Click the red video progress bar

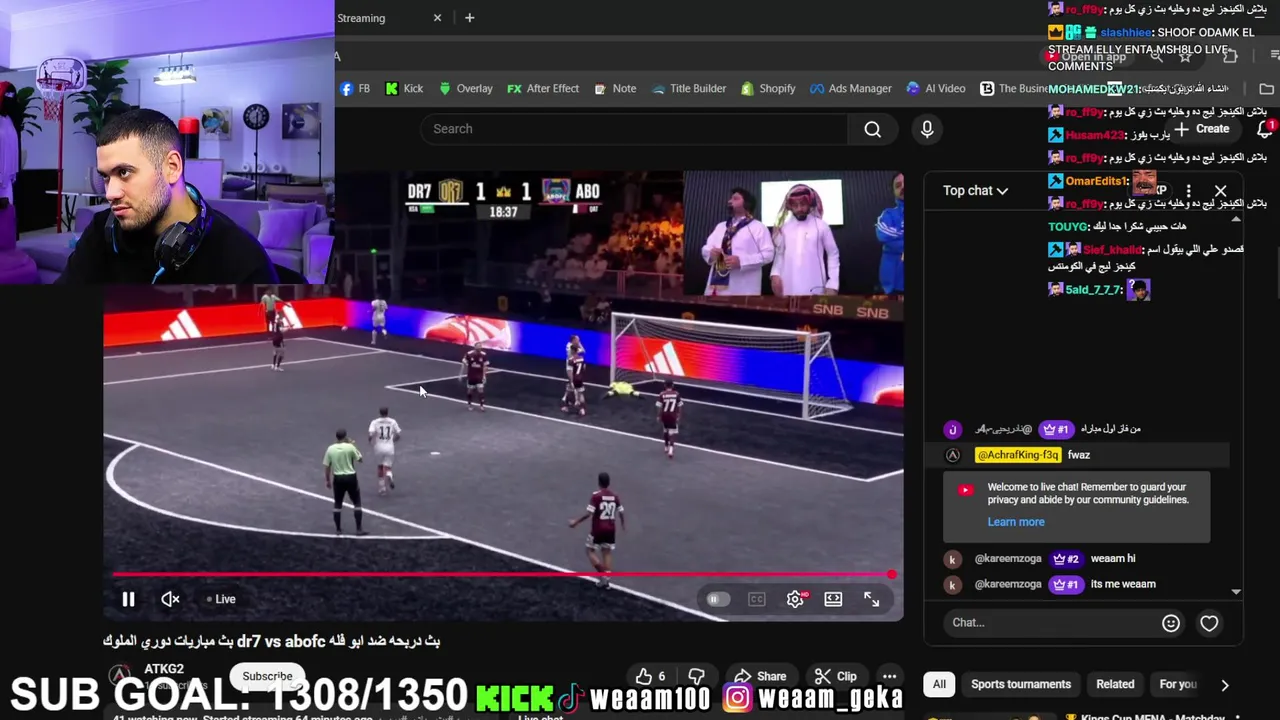[500, 575]
